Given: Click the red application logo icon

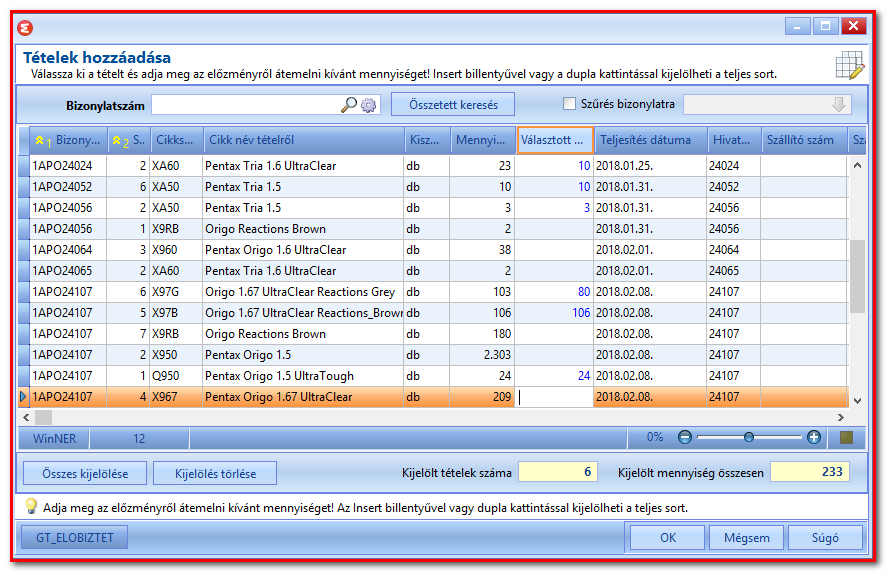Looking at the screenshot, I should point(25,27).
